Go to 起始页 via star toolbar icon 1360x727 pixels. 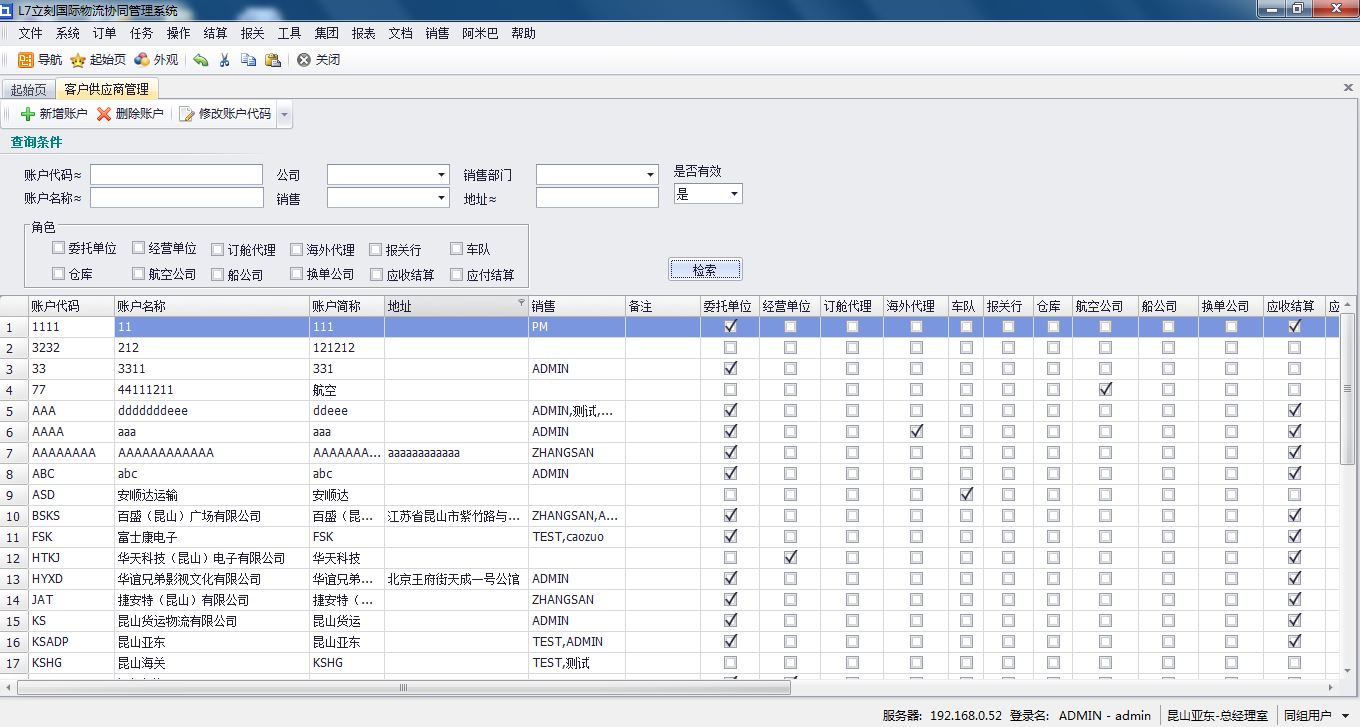click(98, 60)
